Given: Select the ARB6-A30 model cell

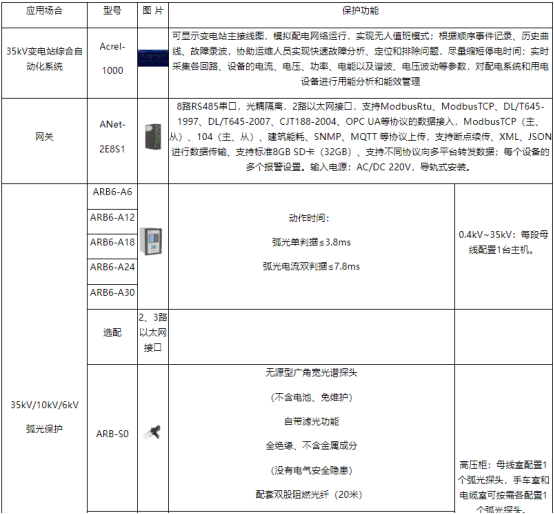Looking at the screenshot, I should click(112, 297).
